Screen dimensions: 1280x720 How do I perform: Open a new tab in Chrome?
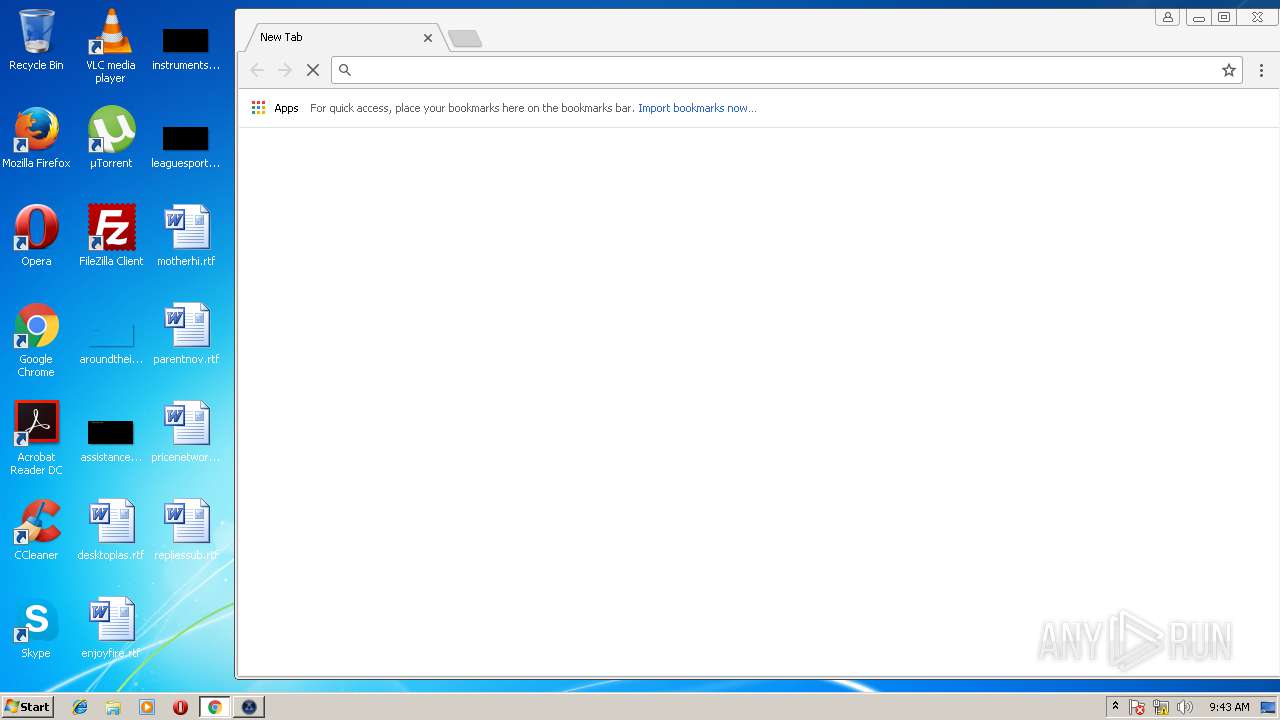[465, 39]
